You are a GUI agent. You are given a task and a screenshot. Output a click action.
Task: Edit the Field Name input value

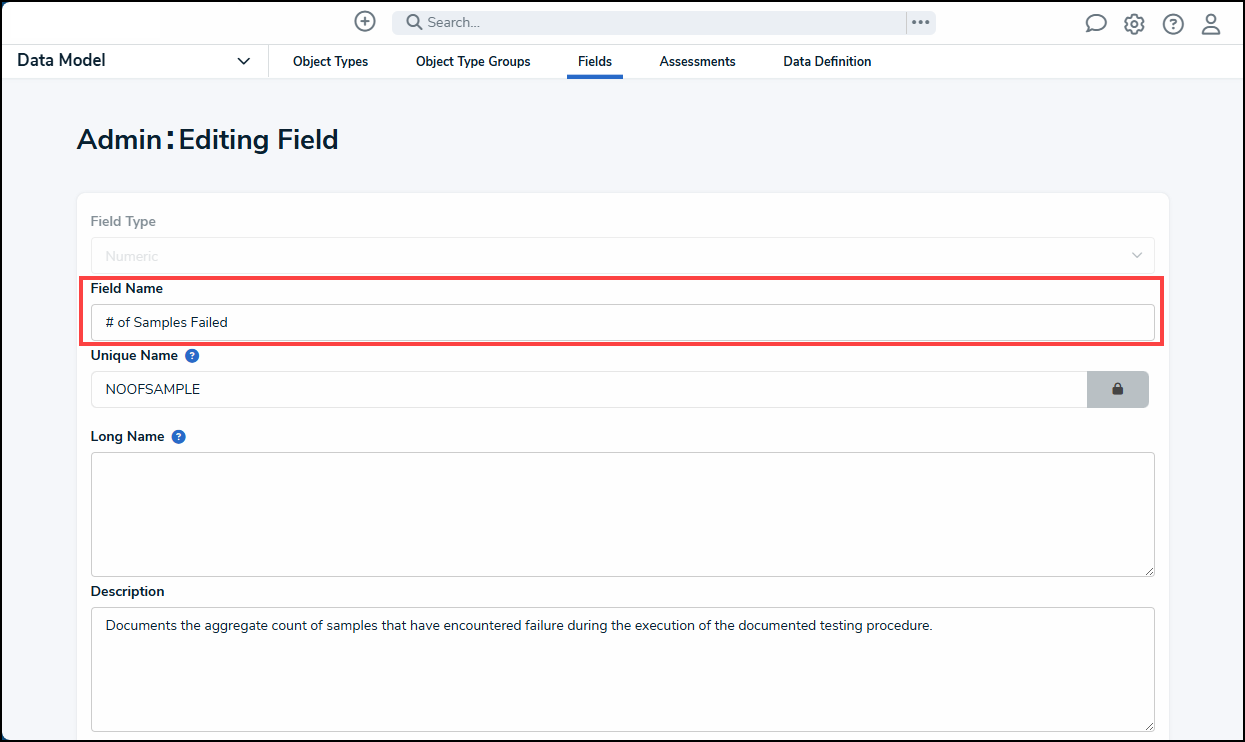pyautogui.click(x=622, y=322)
